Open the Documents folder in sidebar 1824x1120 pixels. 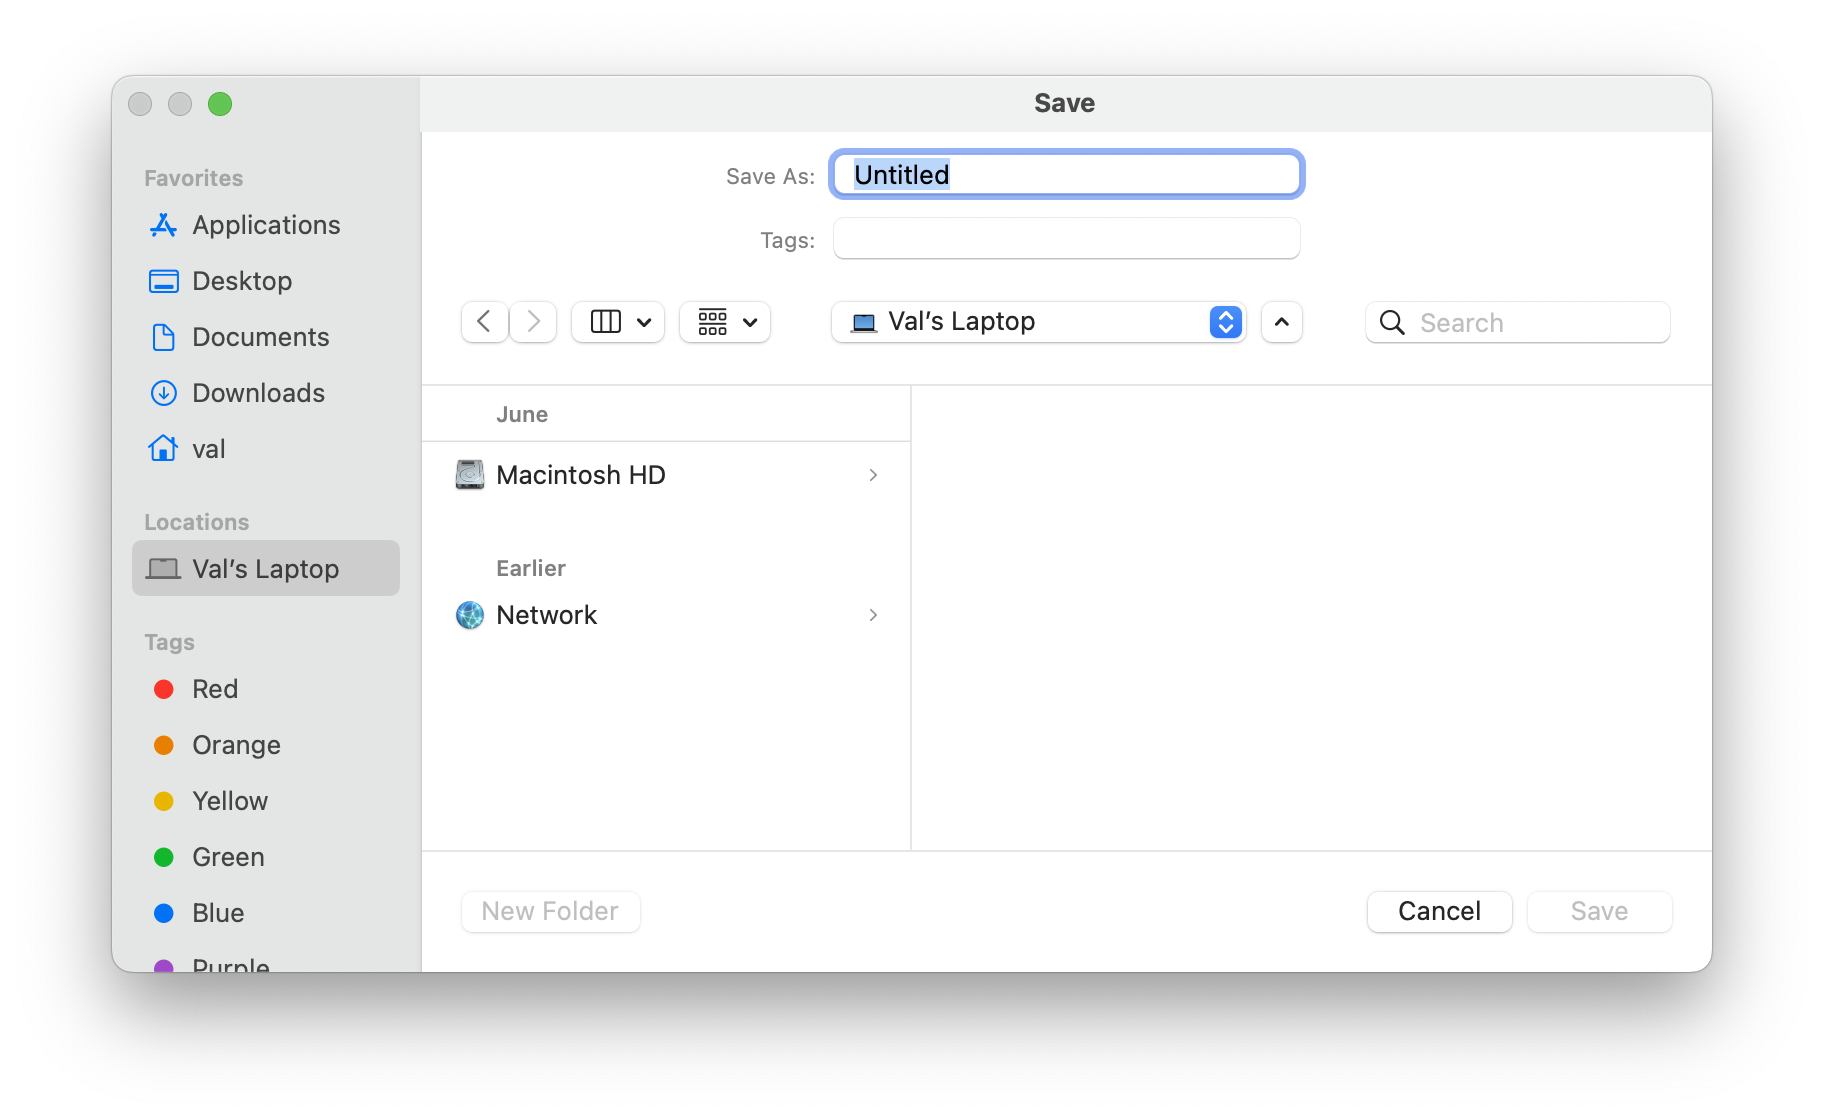click(x=261, y=337)
